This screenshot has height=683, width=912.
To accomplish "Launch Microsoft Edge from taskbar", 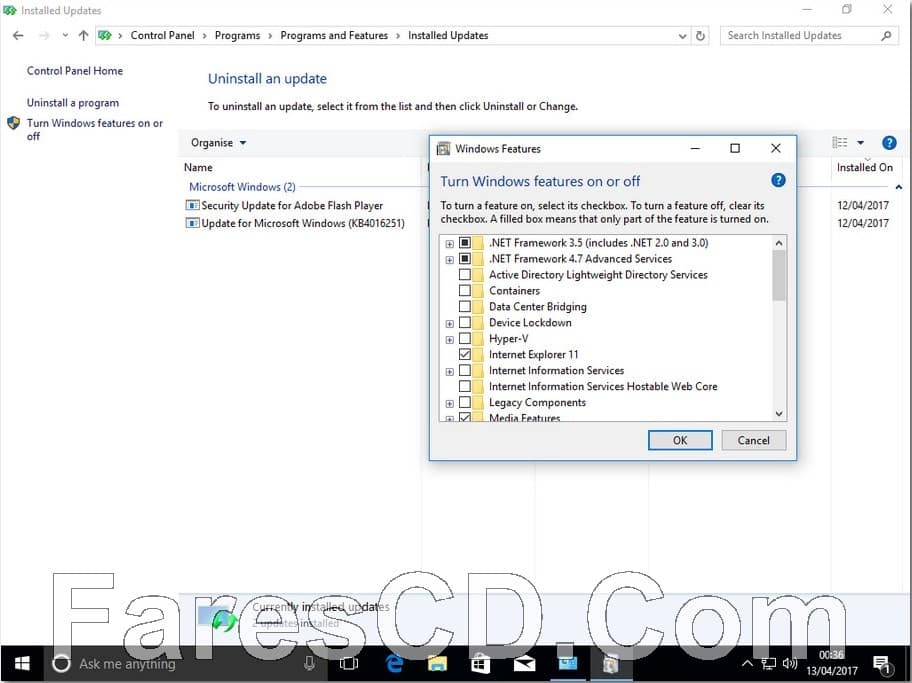I will click(x=394, y=664).
